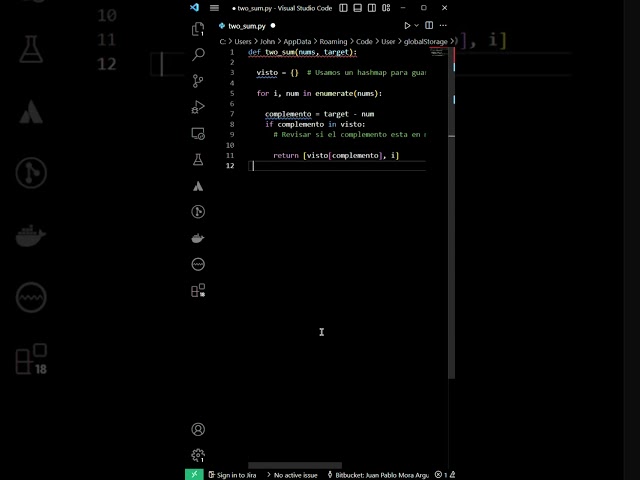This screenshot has width=640, height=480.
Task: Open the Source Control view
Action: [x=198, y=81]
